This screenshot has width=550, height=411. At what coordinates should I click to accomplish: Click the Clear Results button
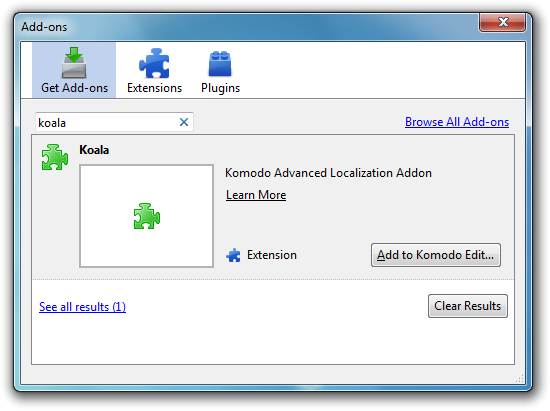[x=468, y=306]
